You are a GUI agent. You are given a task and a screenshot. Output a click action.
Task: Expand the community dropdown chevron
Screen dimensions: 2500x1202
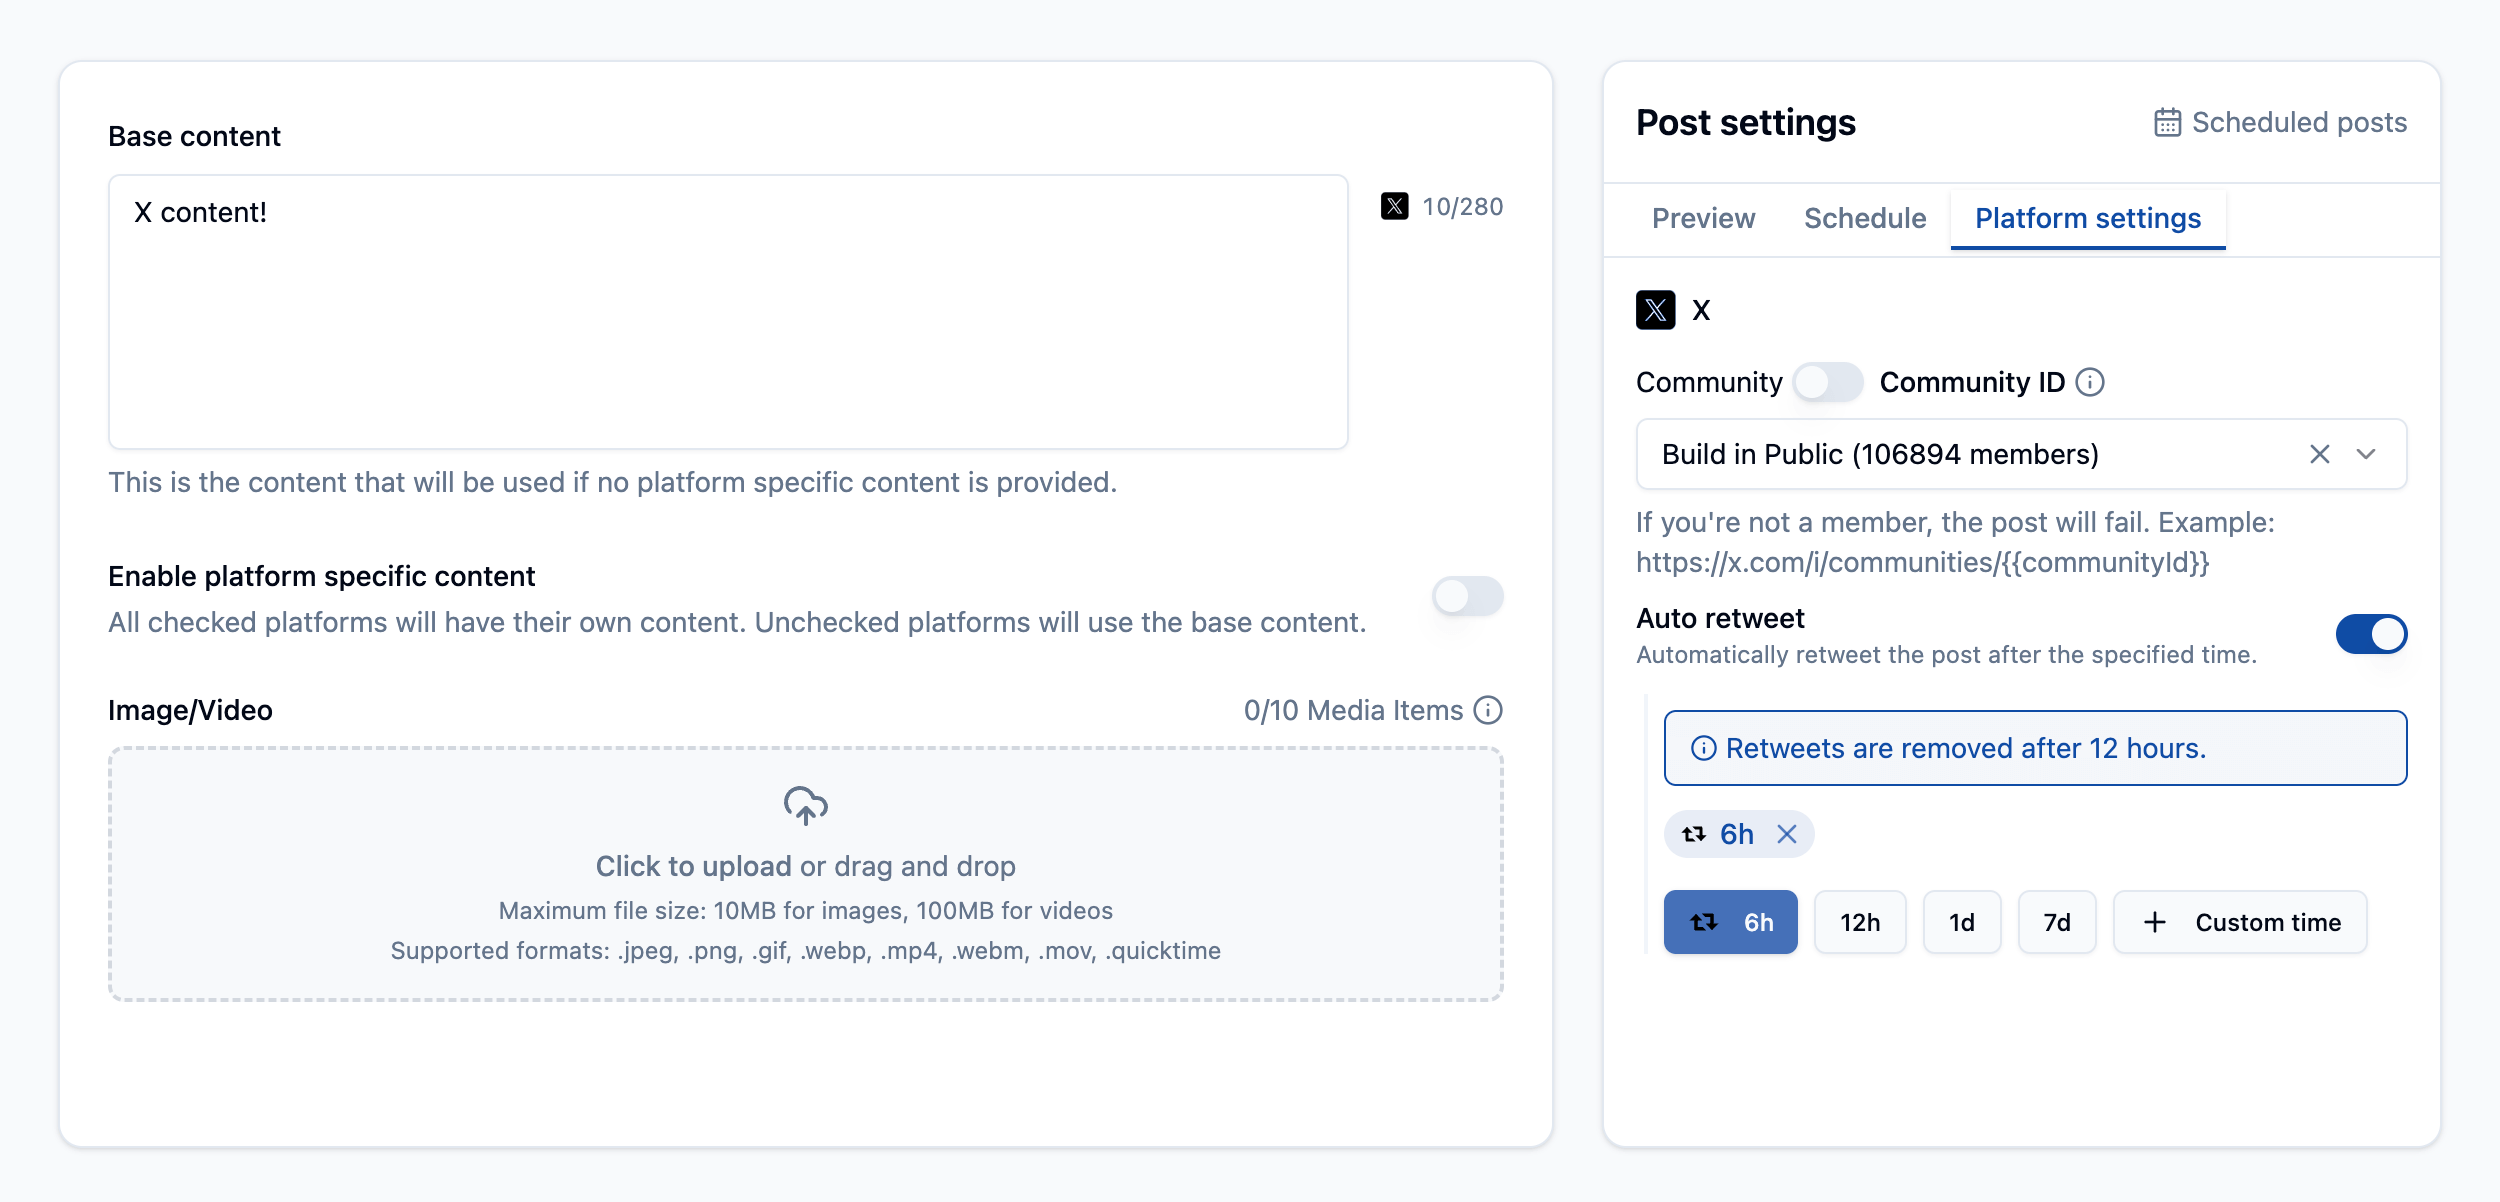click(x=2366, y=454)
